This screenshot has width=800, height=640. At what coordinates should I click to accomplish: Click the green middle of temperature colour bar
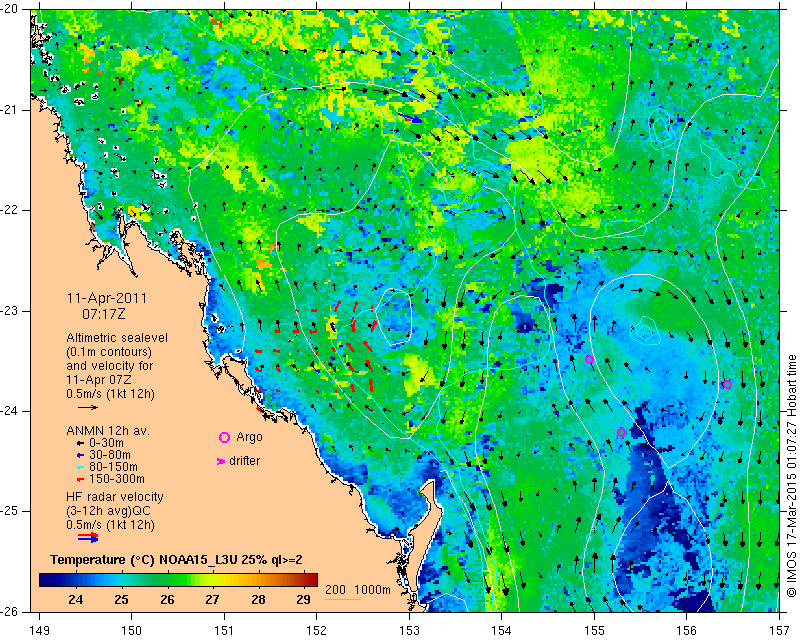point(176,580)
